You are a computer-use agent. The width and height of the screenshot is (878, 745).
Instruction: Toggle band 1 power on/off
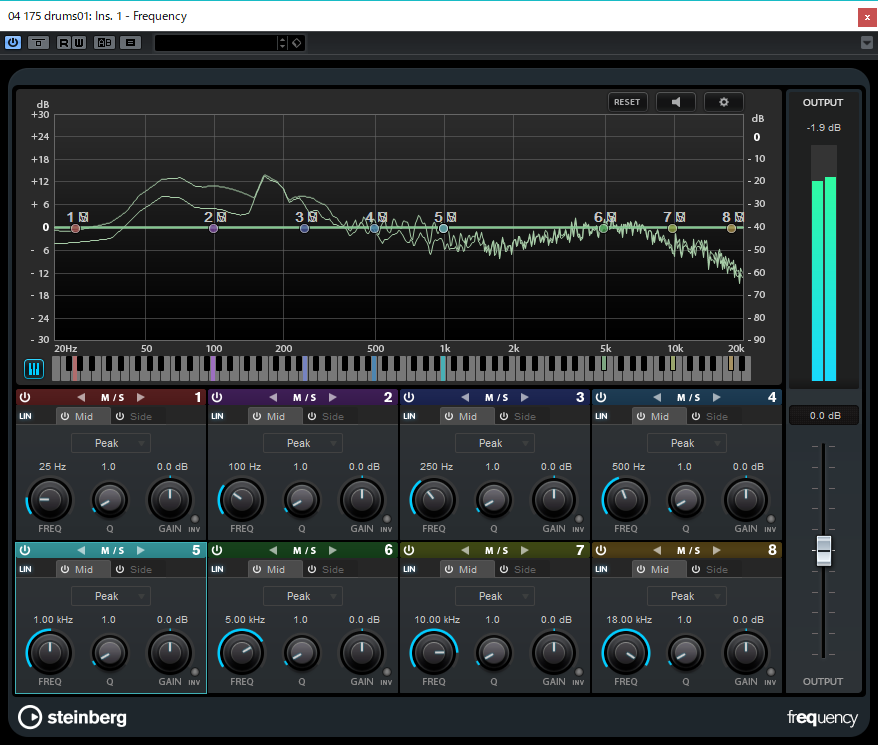click(25, 397)
